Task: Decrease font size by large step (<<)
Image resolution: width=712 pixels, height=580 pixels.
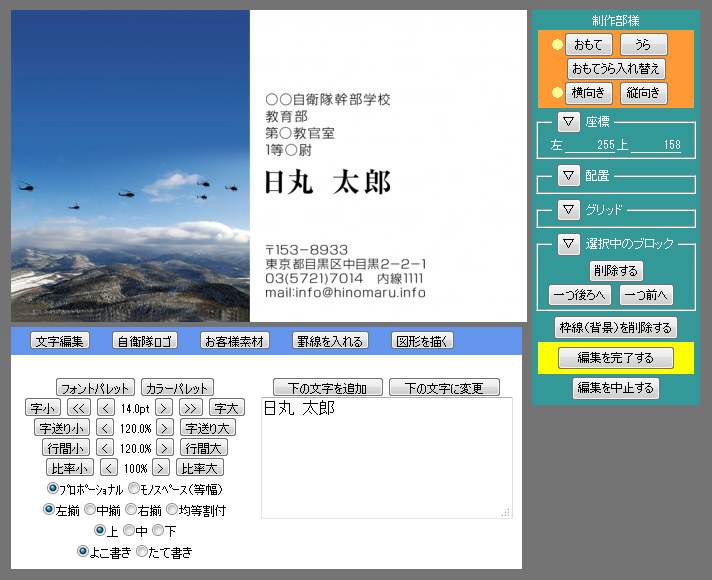Action: tap(79, 407)
